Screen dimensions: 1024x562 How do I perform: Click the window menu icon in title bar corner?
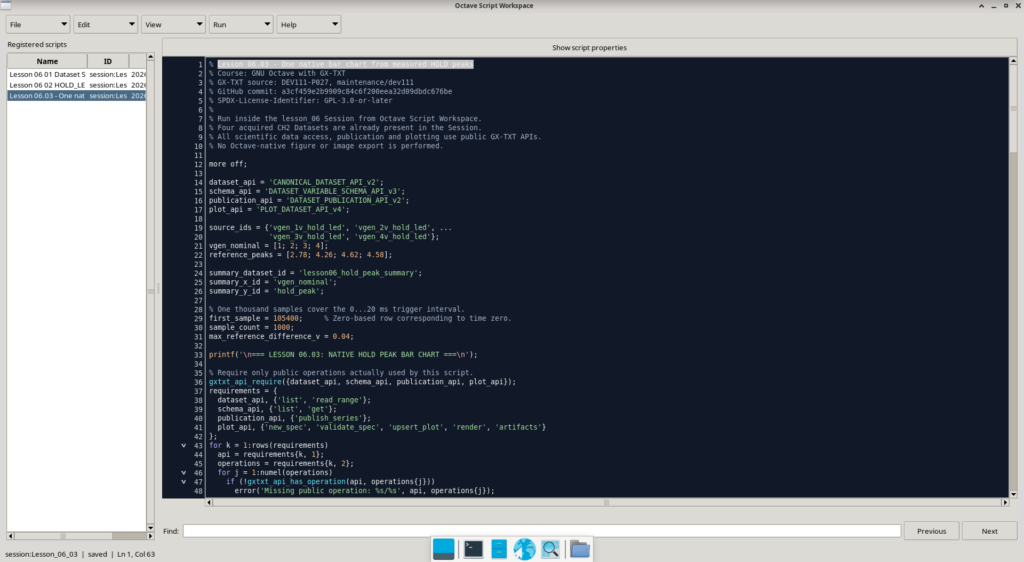[x=5, y=5]
